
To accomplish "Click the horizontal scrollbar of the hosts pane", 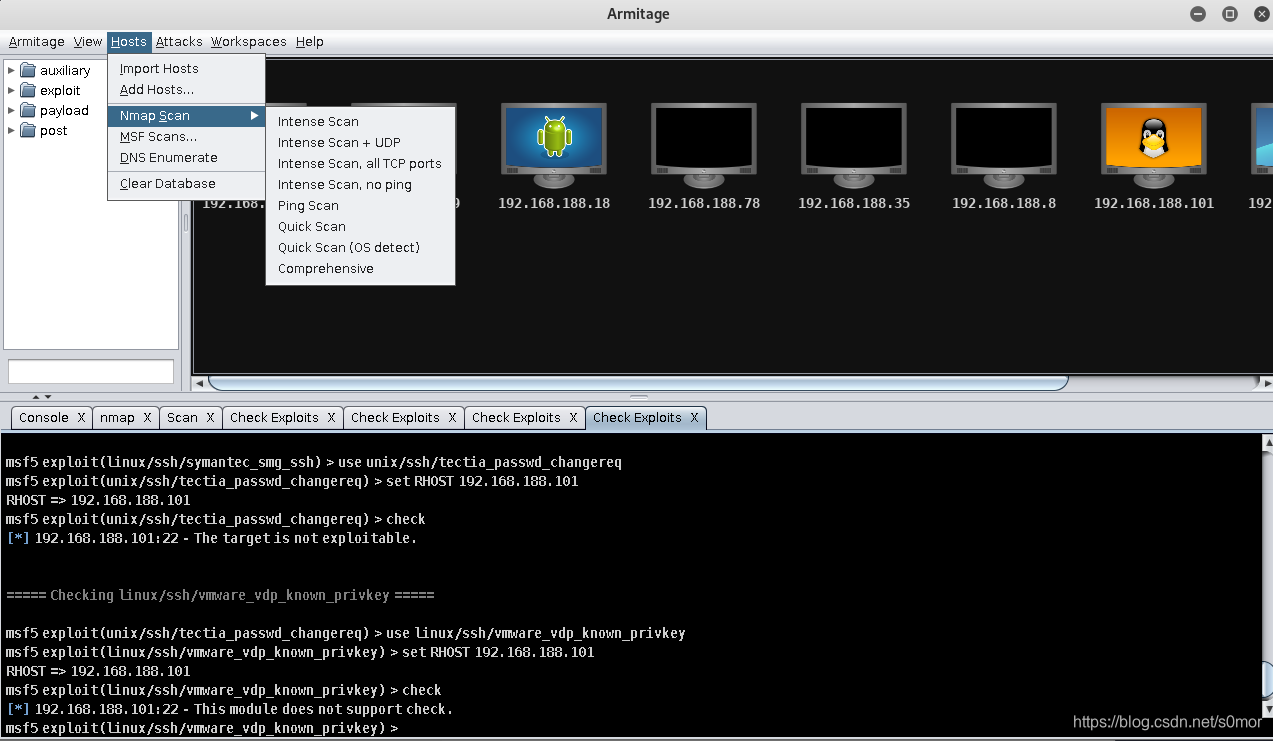I will [x=638, y=383].
